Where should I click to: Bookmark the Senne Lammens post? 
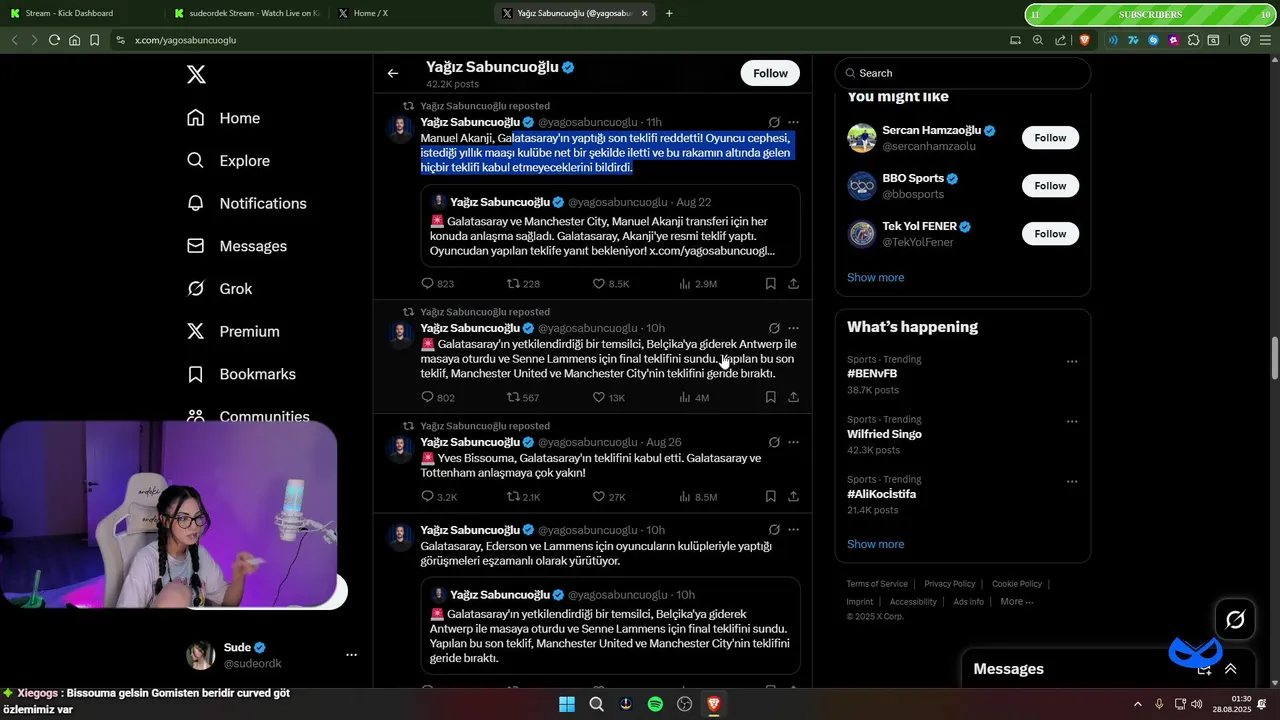(771, 397)
